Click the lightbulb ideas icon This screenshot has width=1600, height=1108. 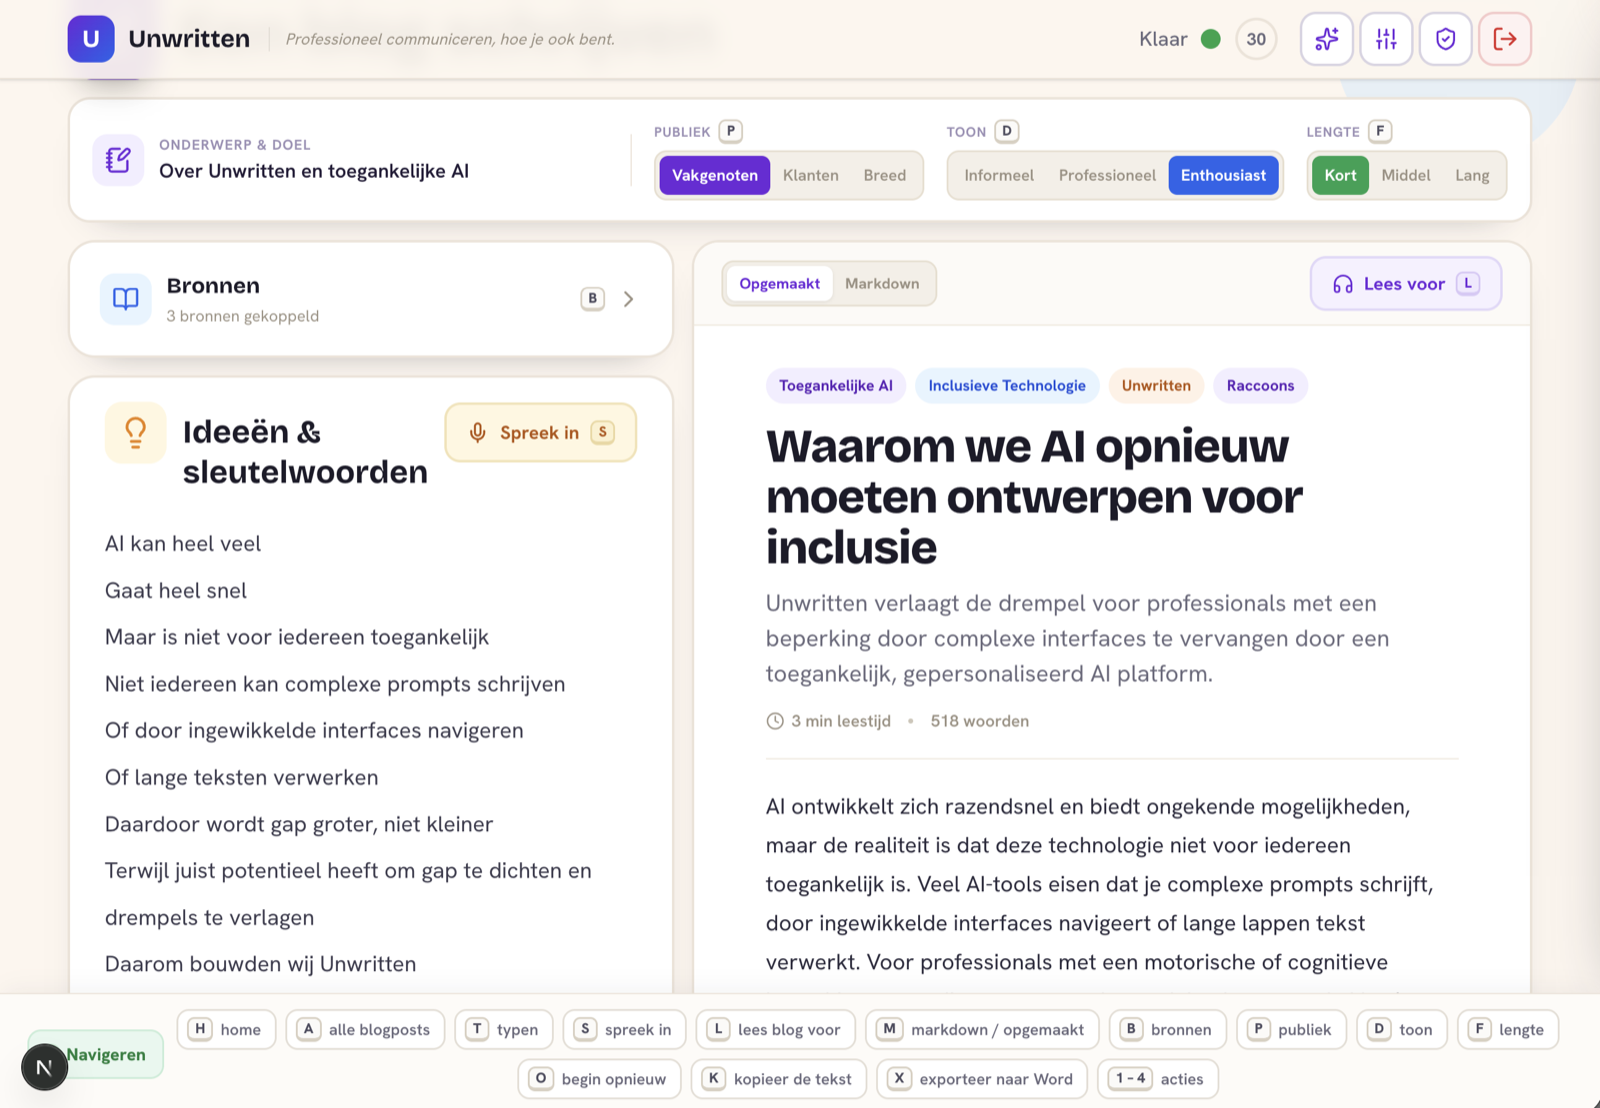[135, 432]
